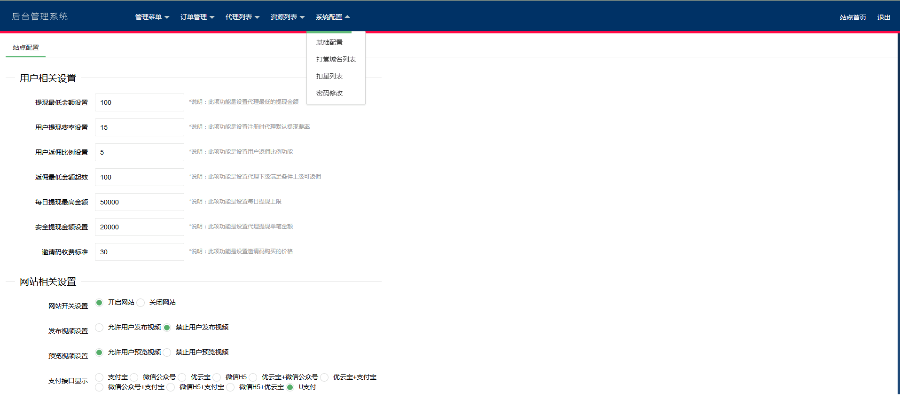This screenshot has height=415, width=900.
Task: Select the 开启网站 radio option
Action: click(x=100, y=302)
